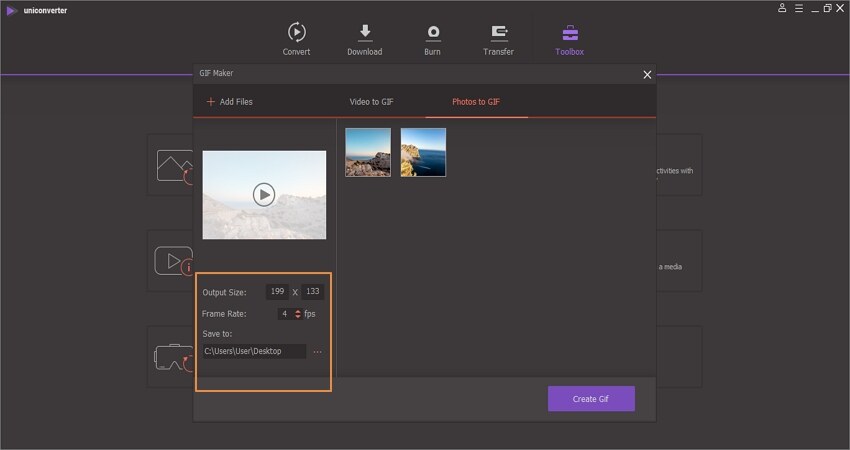Close the GIF Maker dialog

click(x=647, y=74)
